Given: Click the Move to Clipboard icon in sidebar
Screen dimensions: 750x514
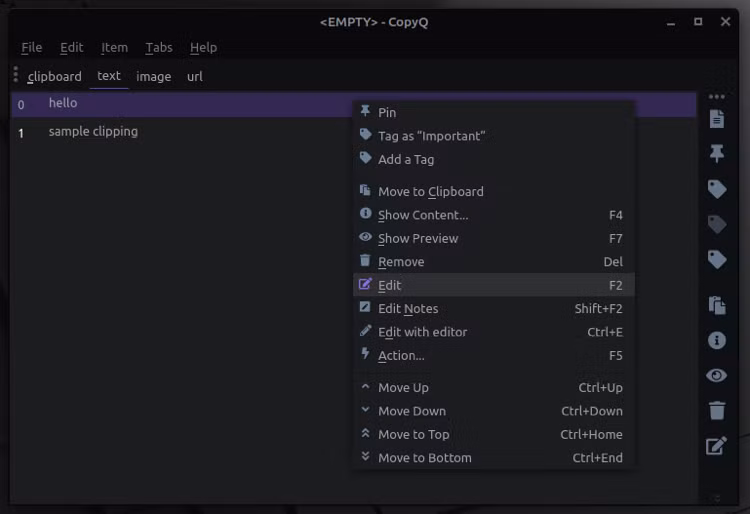Looking at the screenshot, I should 717,305.
